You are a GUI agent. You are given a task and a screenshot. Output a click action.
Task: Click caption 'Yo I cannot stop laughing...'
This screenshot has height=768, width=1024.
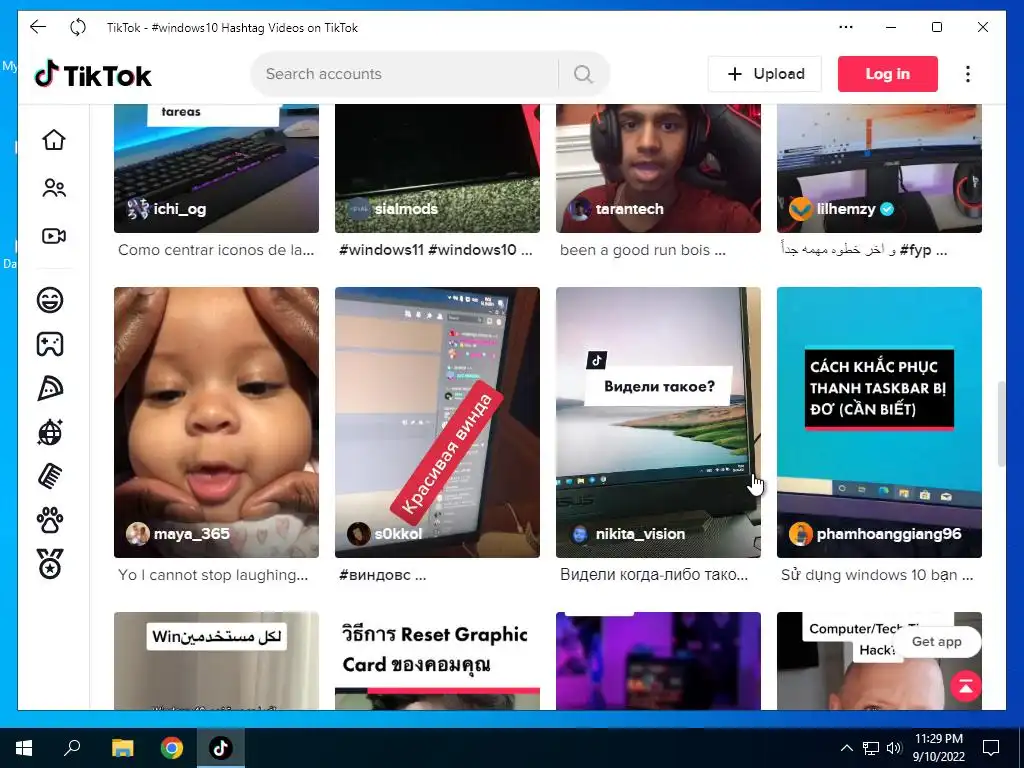tap(213, 575)
